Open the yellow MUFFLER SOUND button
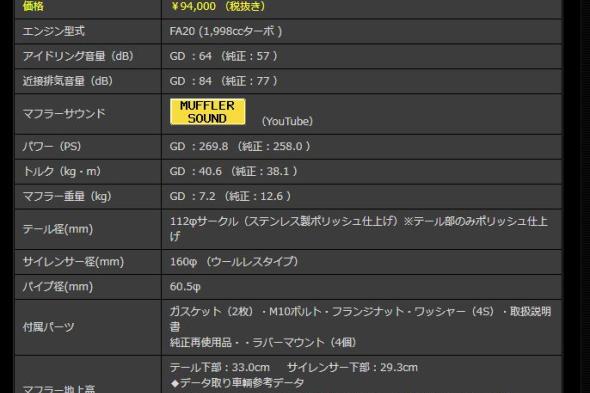The width and height of the screenshot is (590, 393). (x=208, y=112)
